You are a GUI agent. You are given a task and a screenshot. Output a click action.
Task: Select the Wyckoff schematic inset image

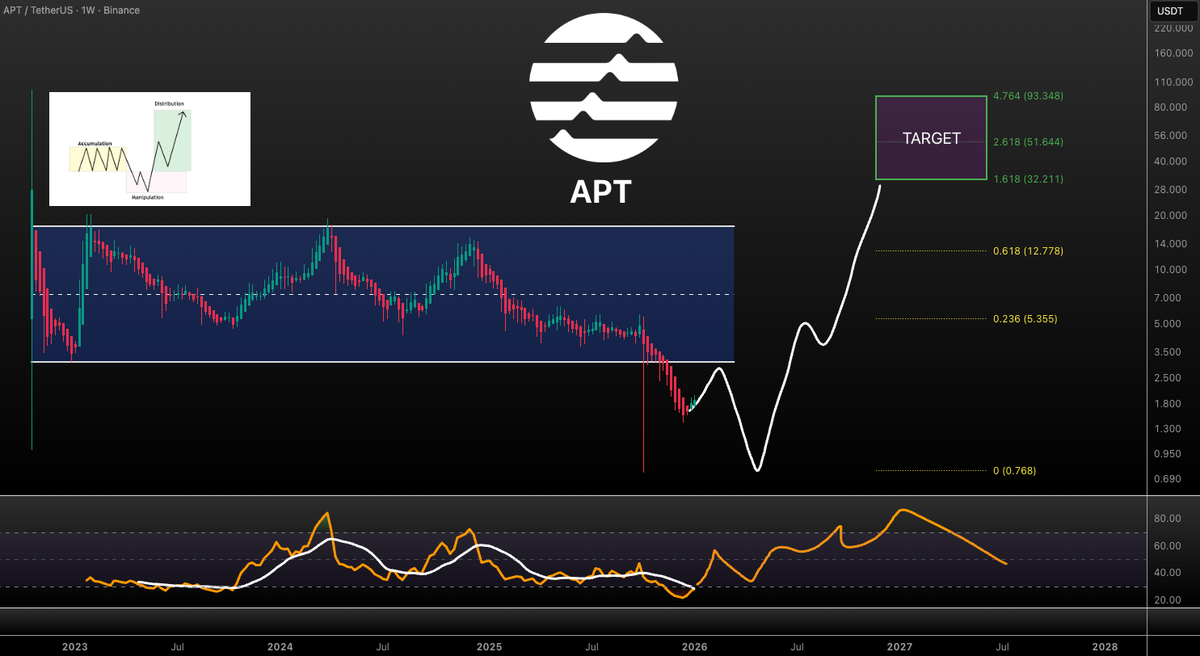pos(150,148)
